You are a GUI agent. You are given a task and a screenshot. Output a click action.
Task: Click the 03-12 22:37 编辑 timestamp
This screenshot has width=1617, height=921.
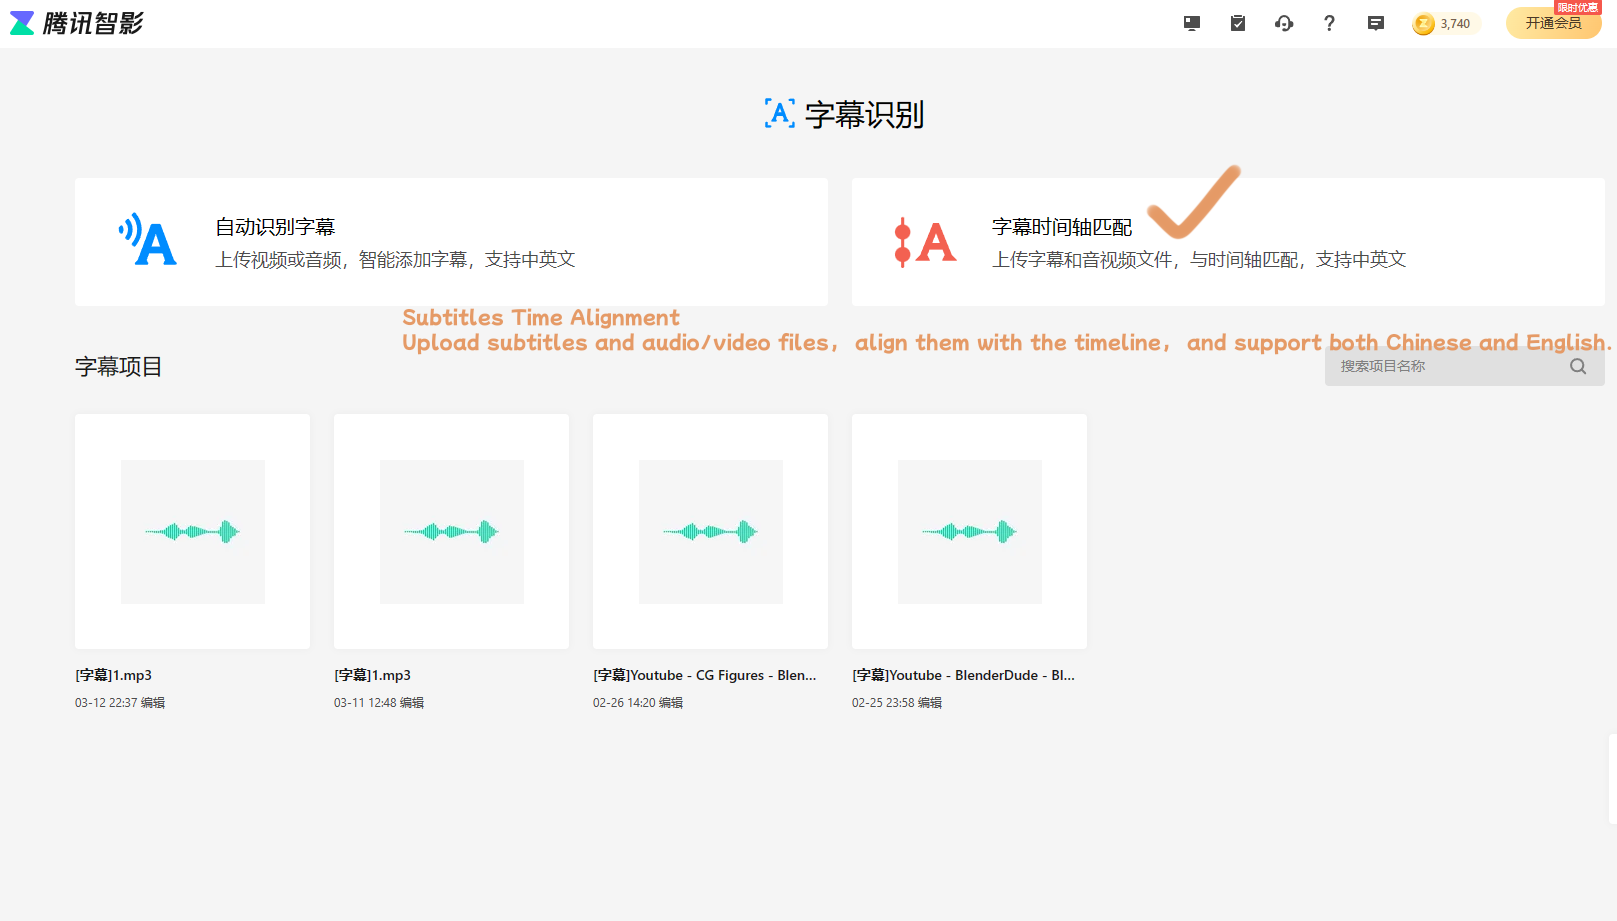pyautogui.click(x=120, y=703)
